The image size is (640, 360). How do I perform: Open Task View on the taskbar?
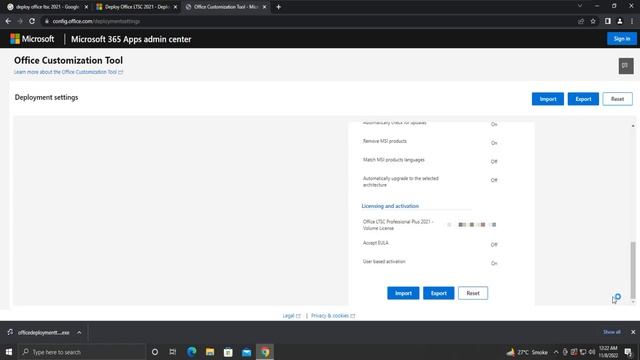click(173, 352)
